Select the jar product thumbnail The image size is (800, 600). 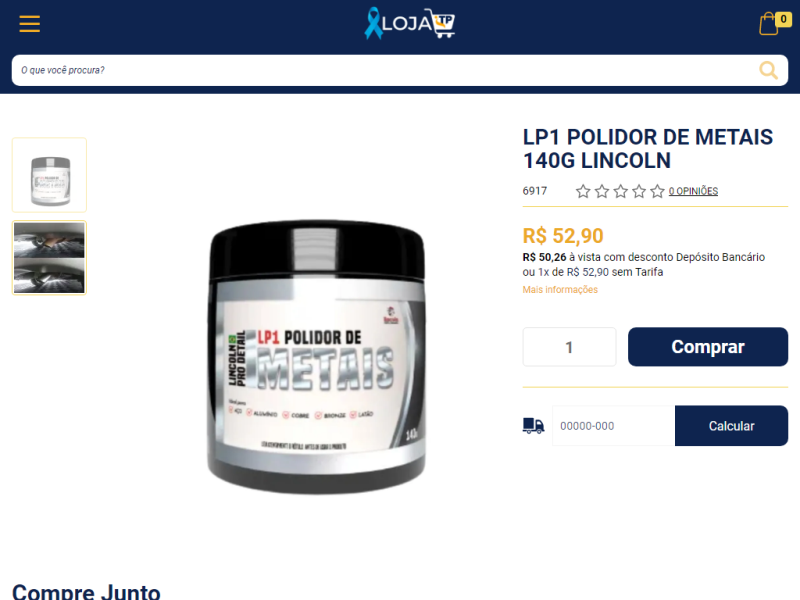point(49,175)
